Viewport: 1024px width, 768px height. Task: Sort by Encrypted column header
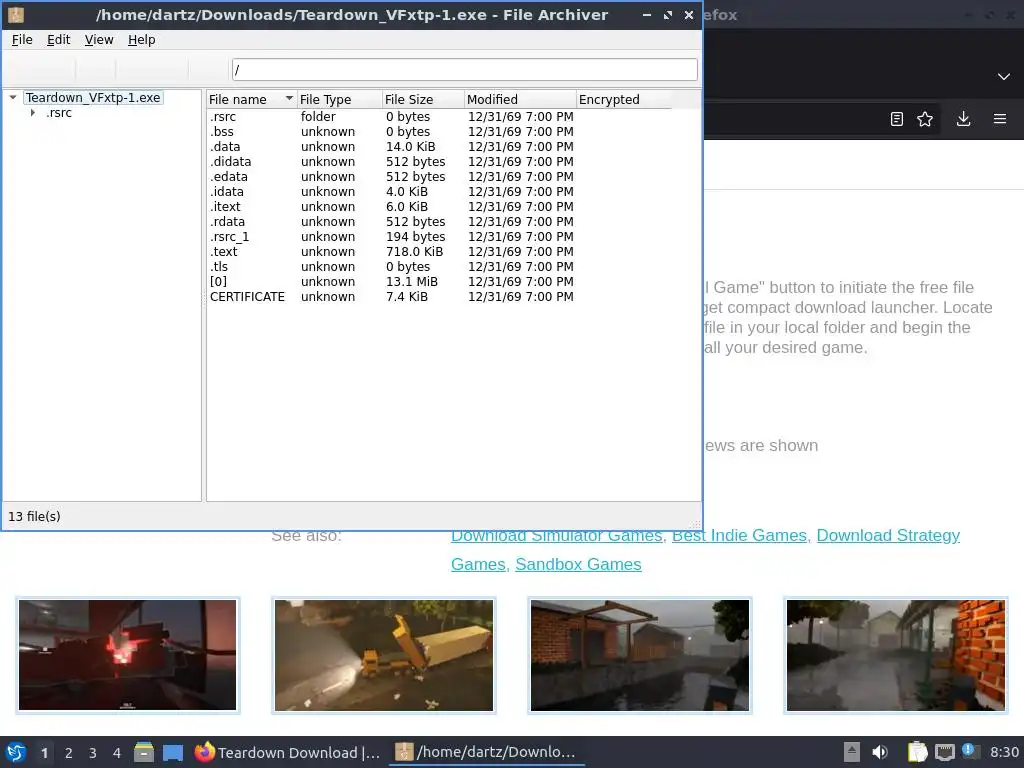pos(624,99)
